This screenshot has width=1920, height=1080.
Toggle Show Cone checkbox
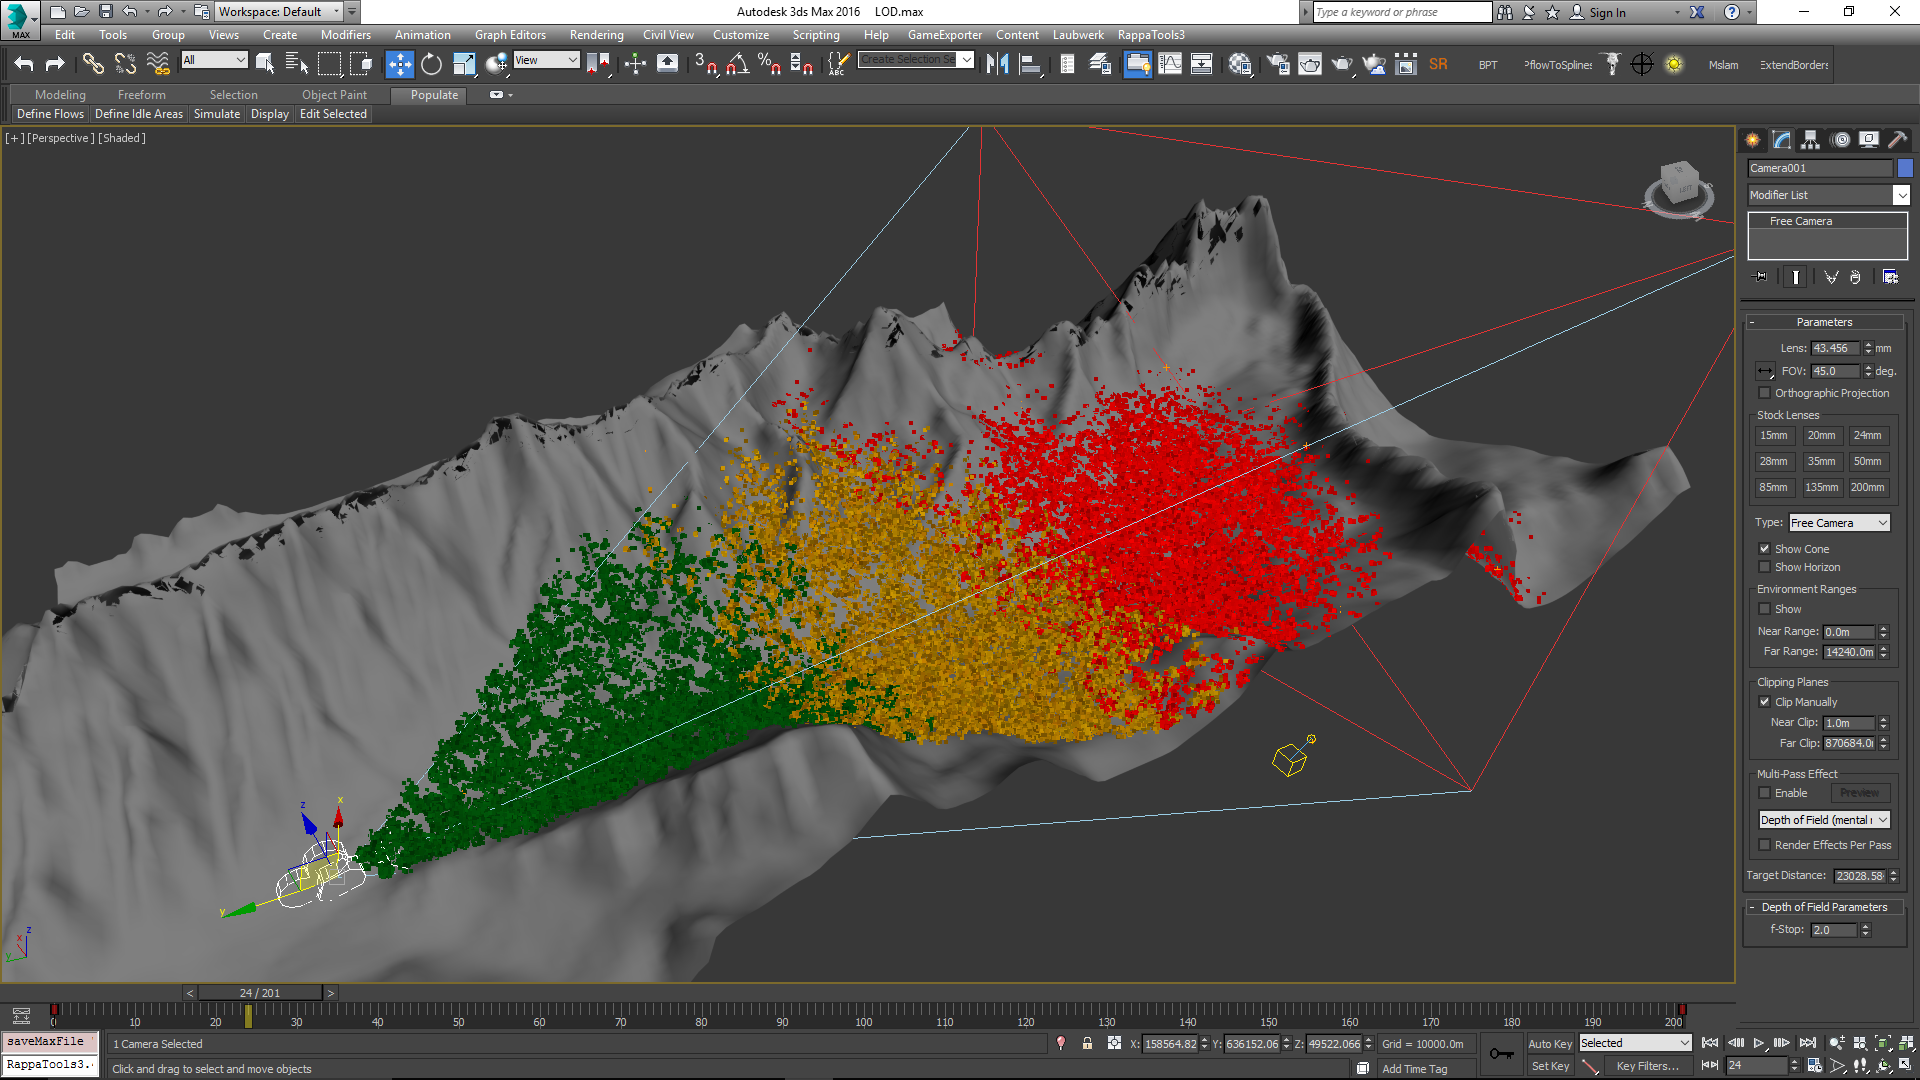pyautogui.click(x=1765, y=549)
